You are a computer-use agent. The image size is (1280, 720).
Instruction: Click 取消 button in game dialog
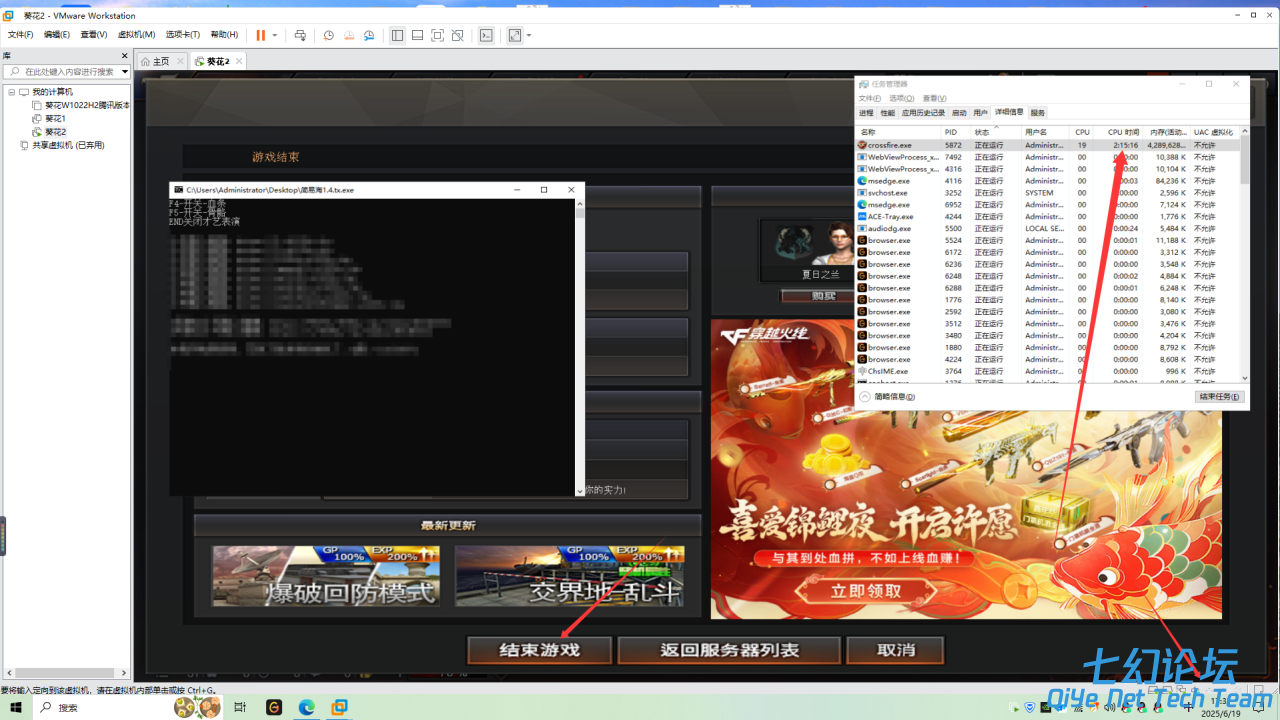click(895, 650)
